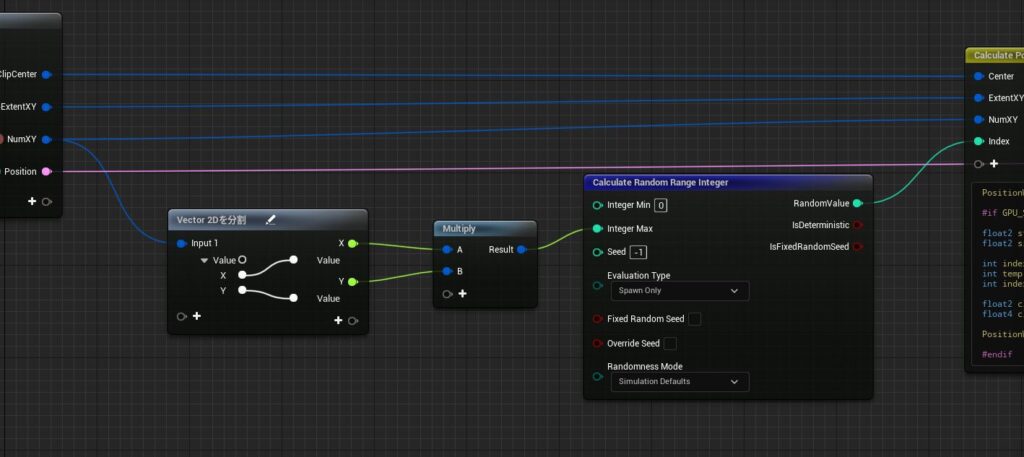Click the ExtentXY input pin on Calculate node
Viewport: 1024px width, 457px height.
point(978,98)
